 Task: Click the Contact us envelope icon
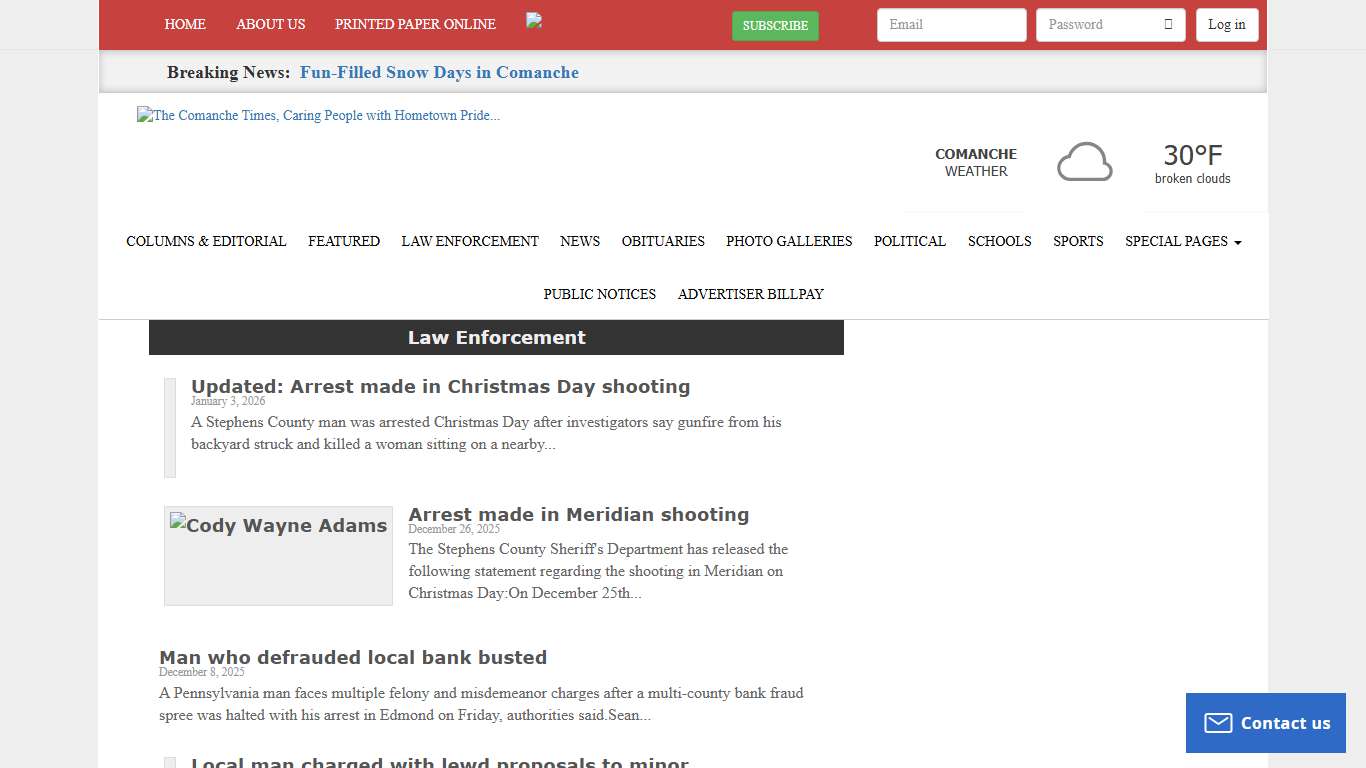(x=1218, y=722)
